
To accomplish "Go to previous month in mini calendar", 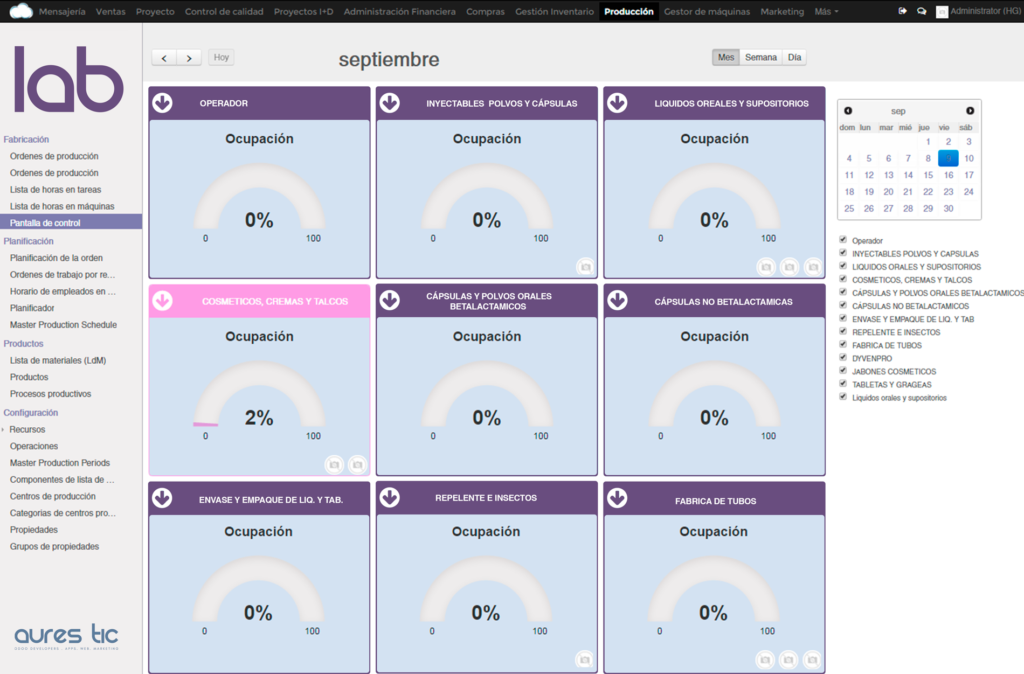I will tap(848, 111).
